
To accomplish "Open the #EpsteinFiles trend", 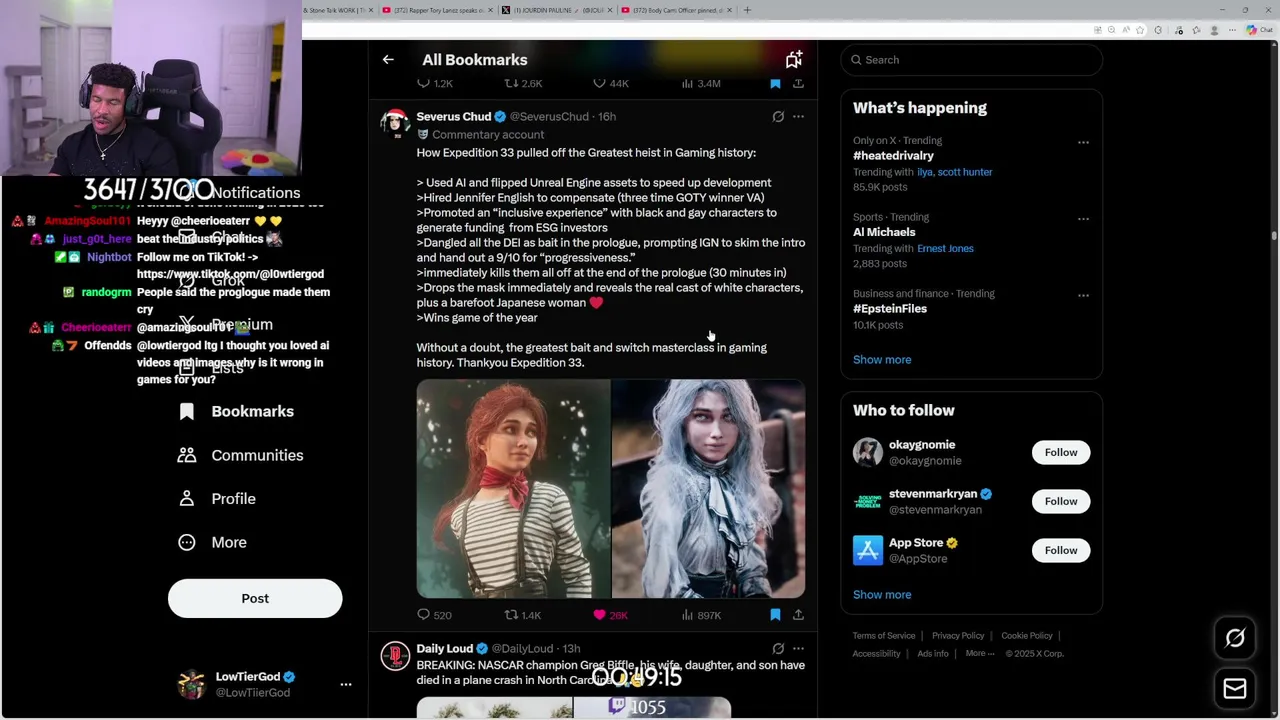I will 890,309.
